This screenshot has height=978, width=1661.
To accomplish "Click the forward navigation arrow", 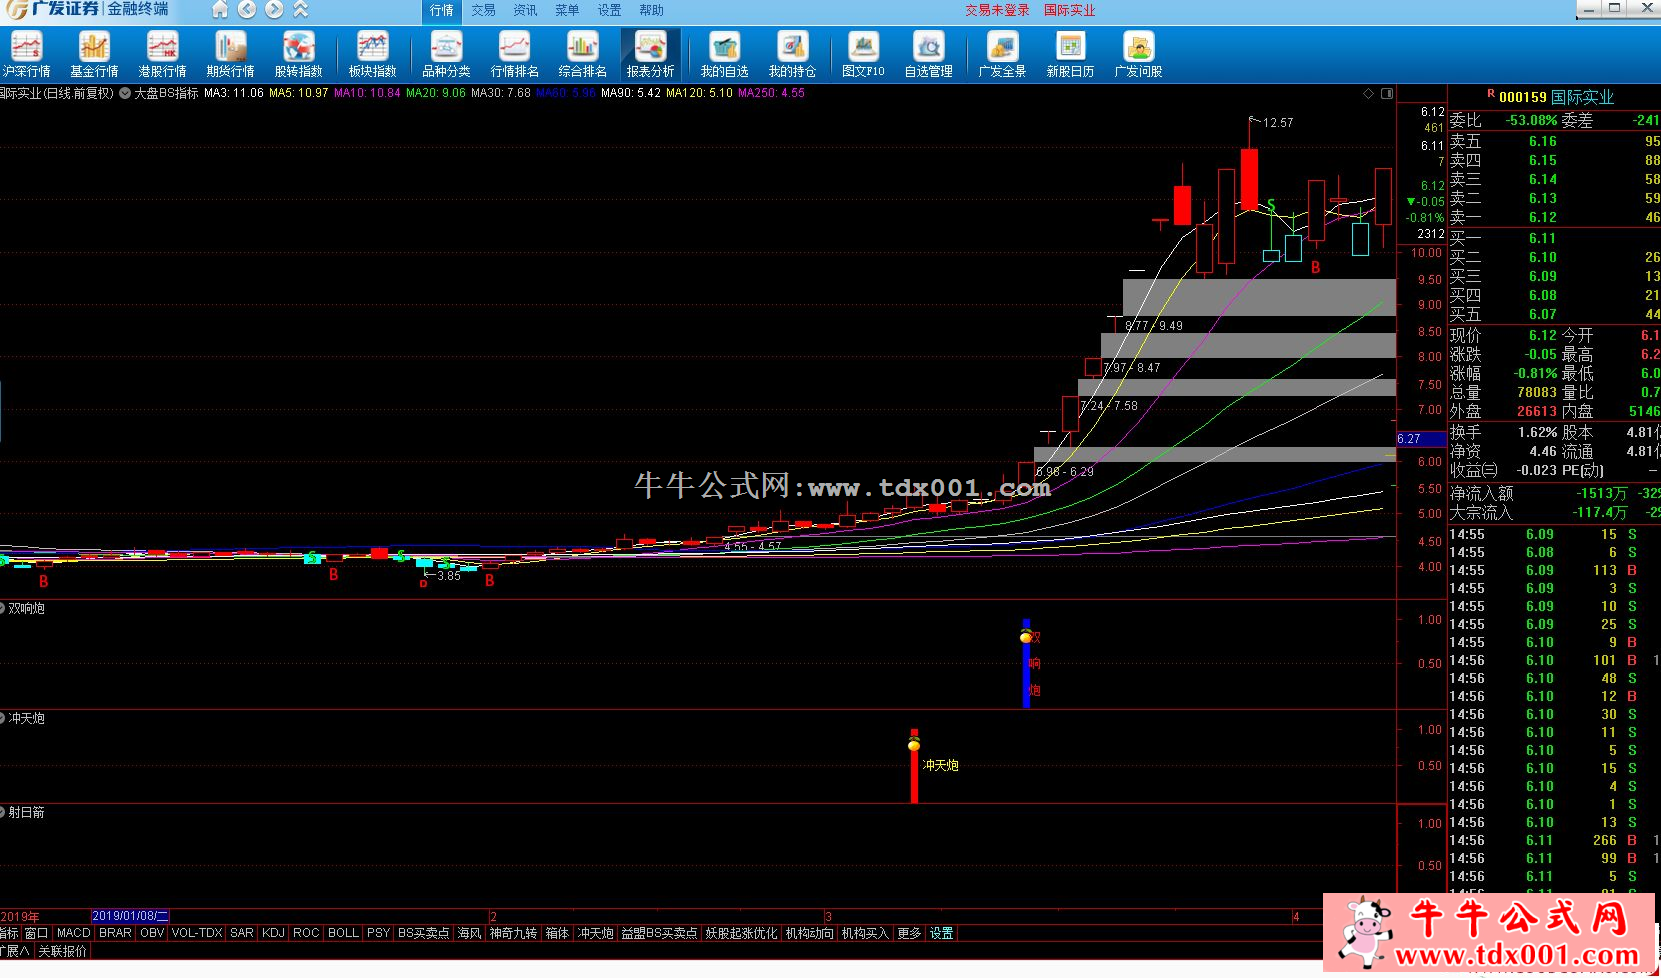I will point(274,10).
